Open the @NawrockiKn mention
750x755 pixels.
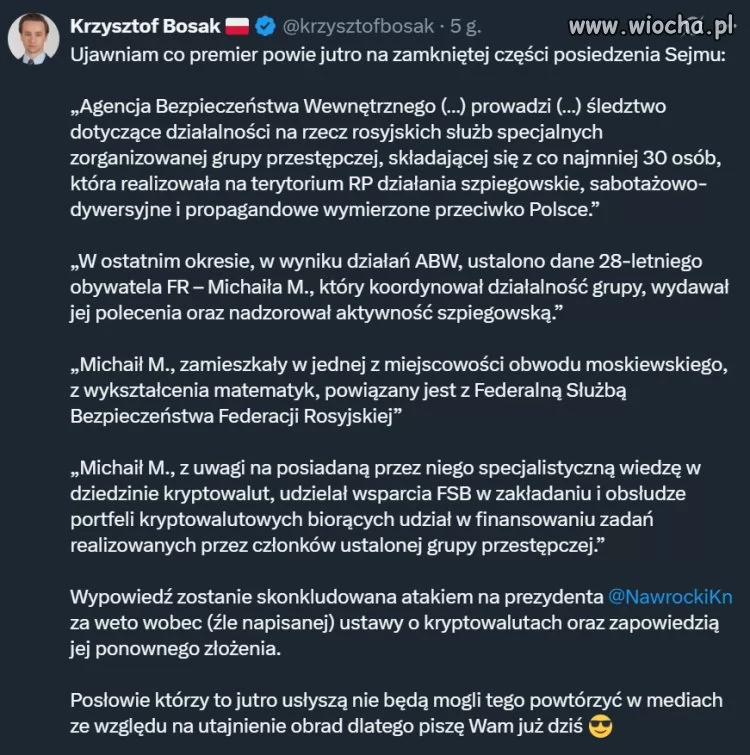click(671, 596)
